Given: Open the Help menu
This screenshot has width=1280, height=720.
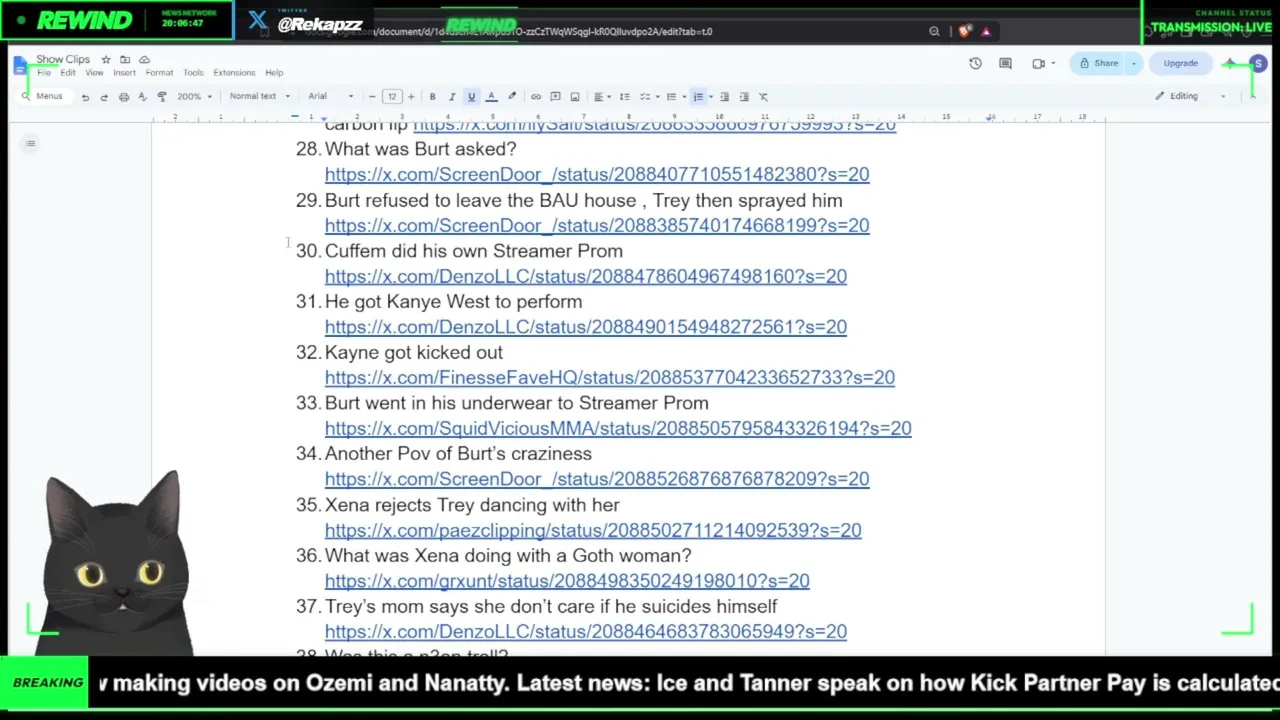Looking at the screenshot, I should point(274,73).
